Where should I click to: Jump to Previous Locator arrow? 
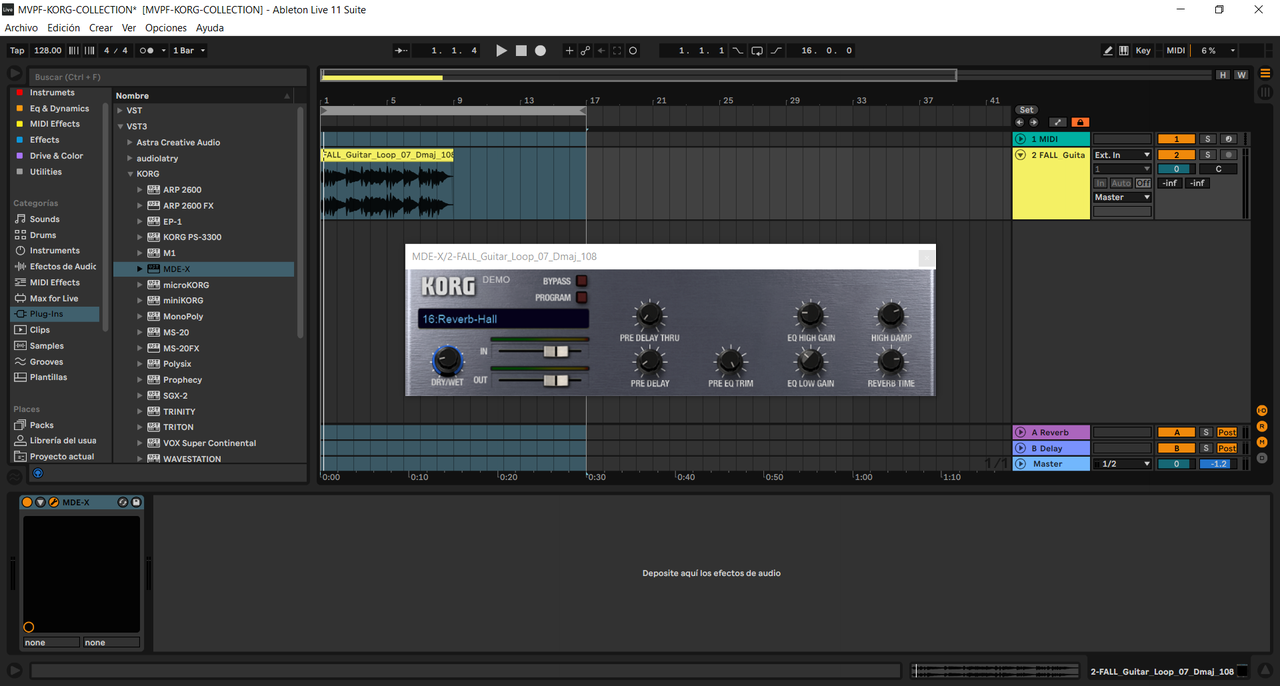click(1020, 122)
